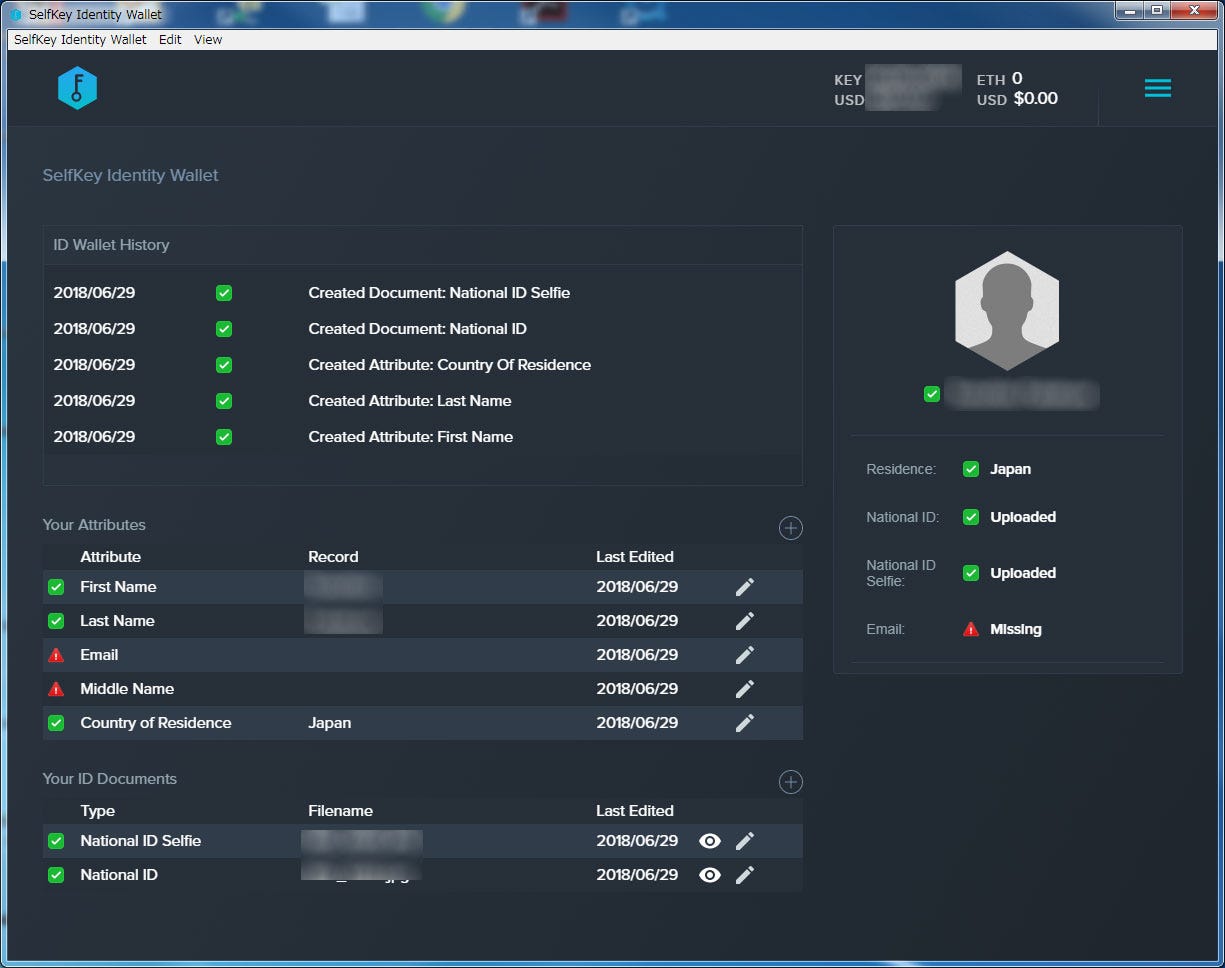Click the SelfKey Identity Wallet page heading
The image size is (1225, 968).
[x=130, y=175]
